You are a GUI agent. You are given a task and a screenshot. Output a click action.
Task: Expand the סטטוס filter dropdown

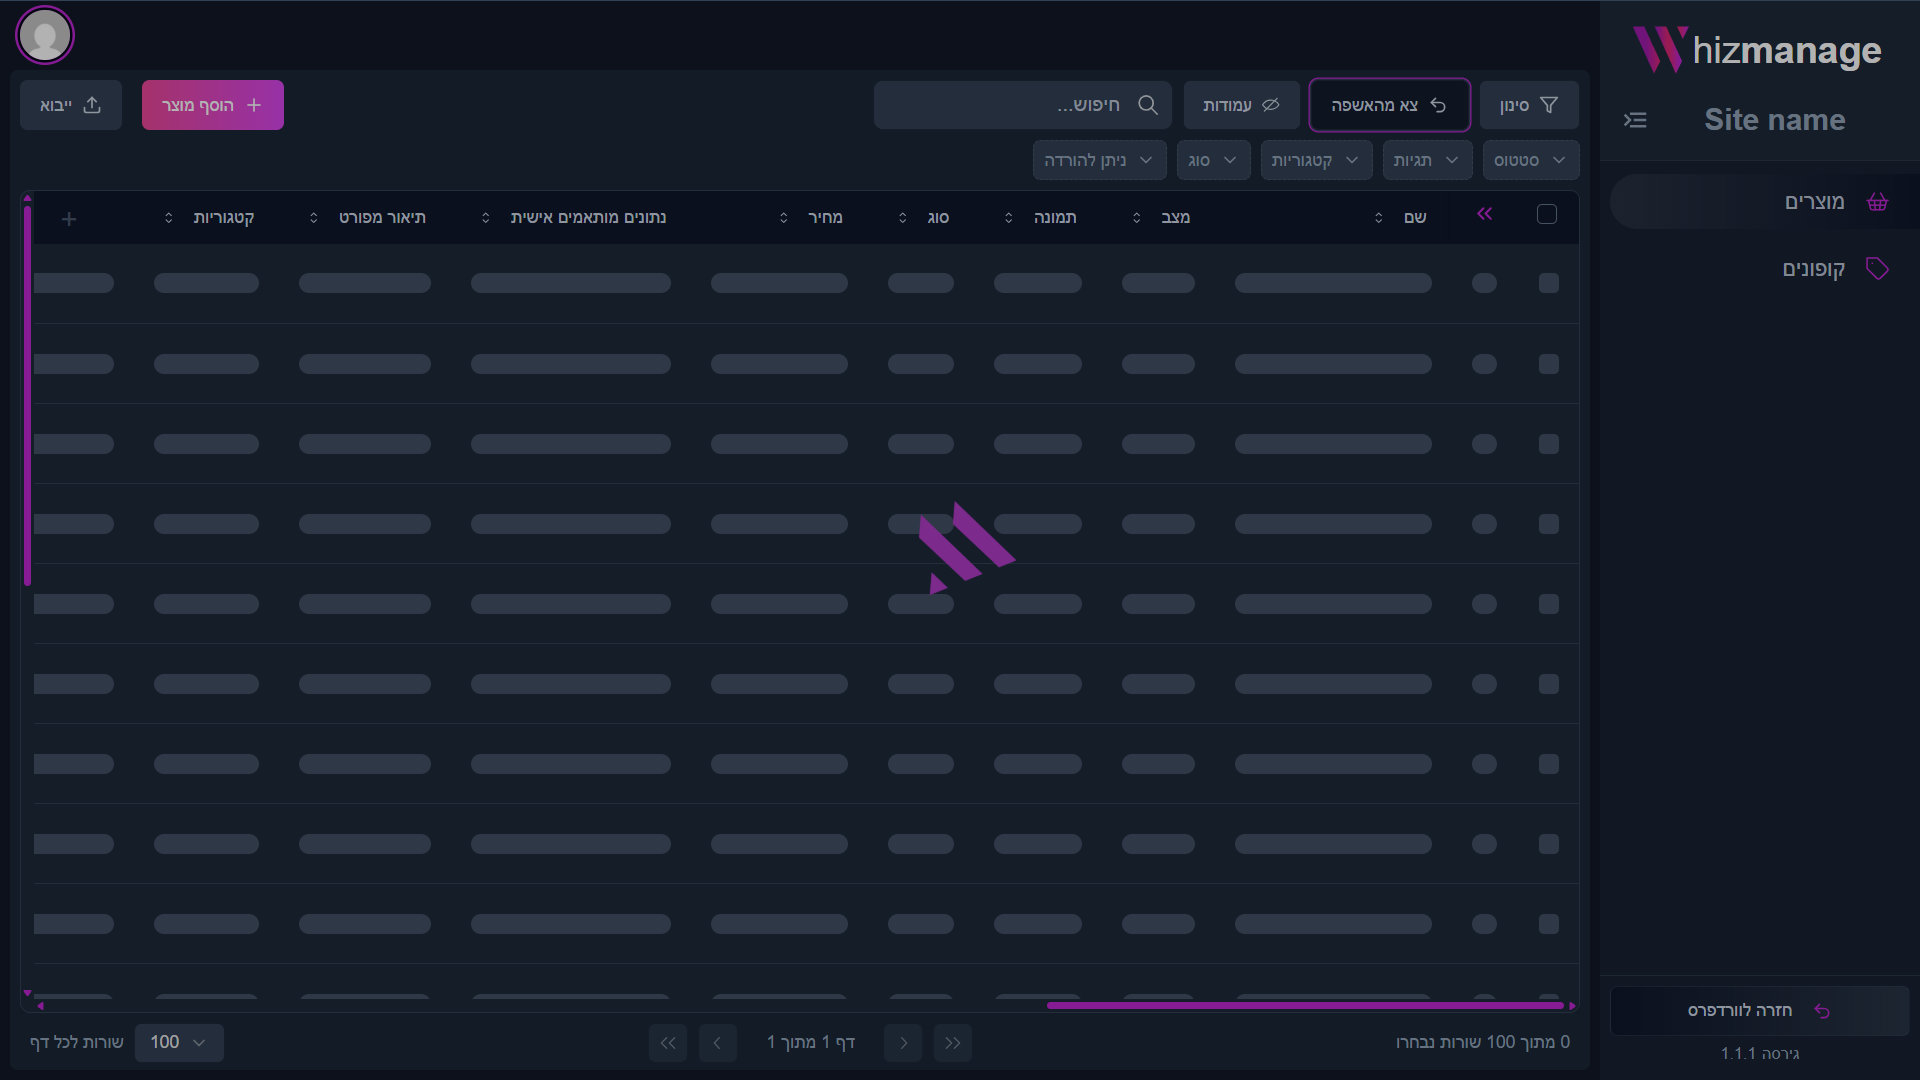tap(1530, 160)
